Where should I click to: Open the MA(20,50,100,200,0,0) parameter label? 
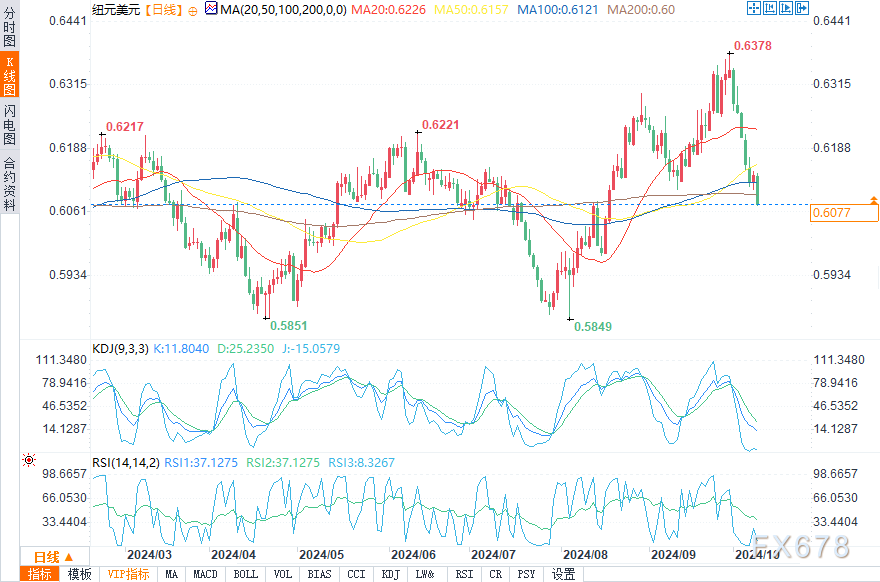283,10
